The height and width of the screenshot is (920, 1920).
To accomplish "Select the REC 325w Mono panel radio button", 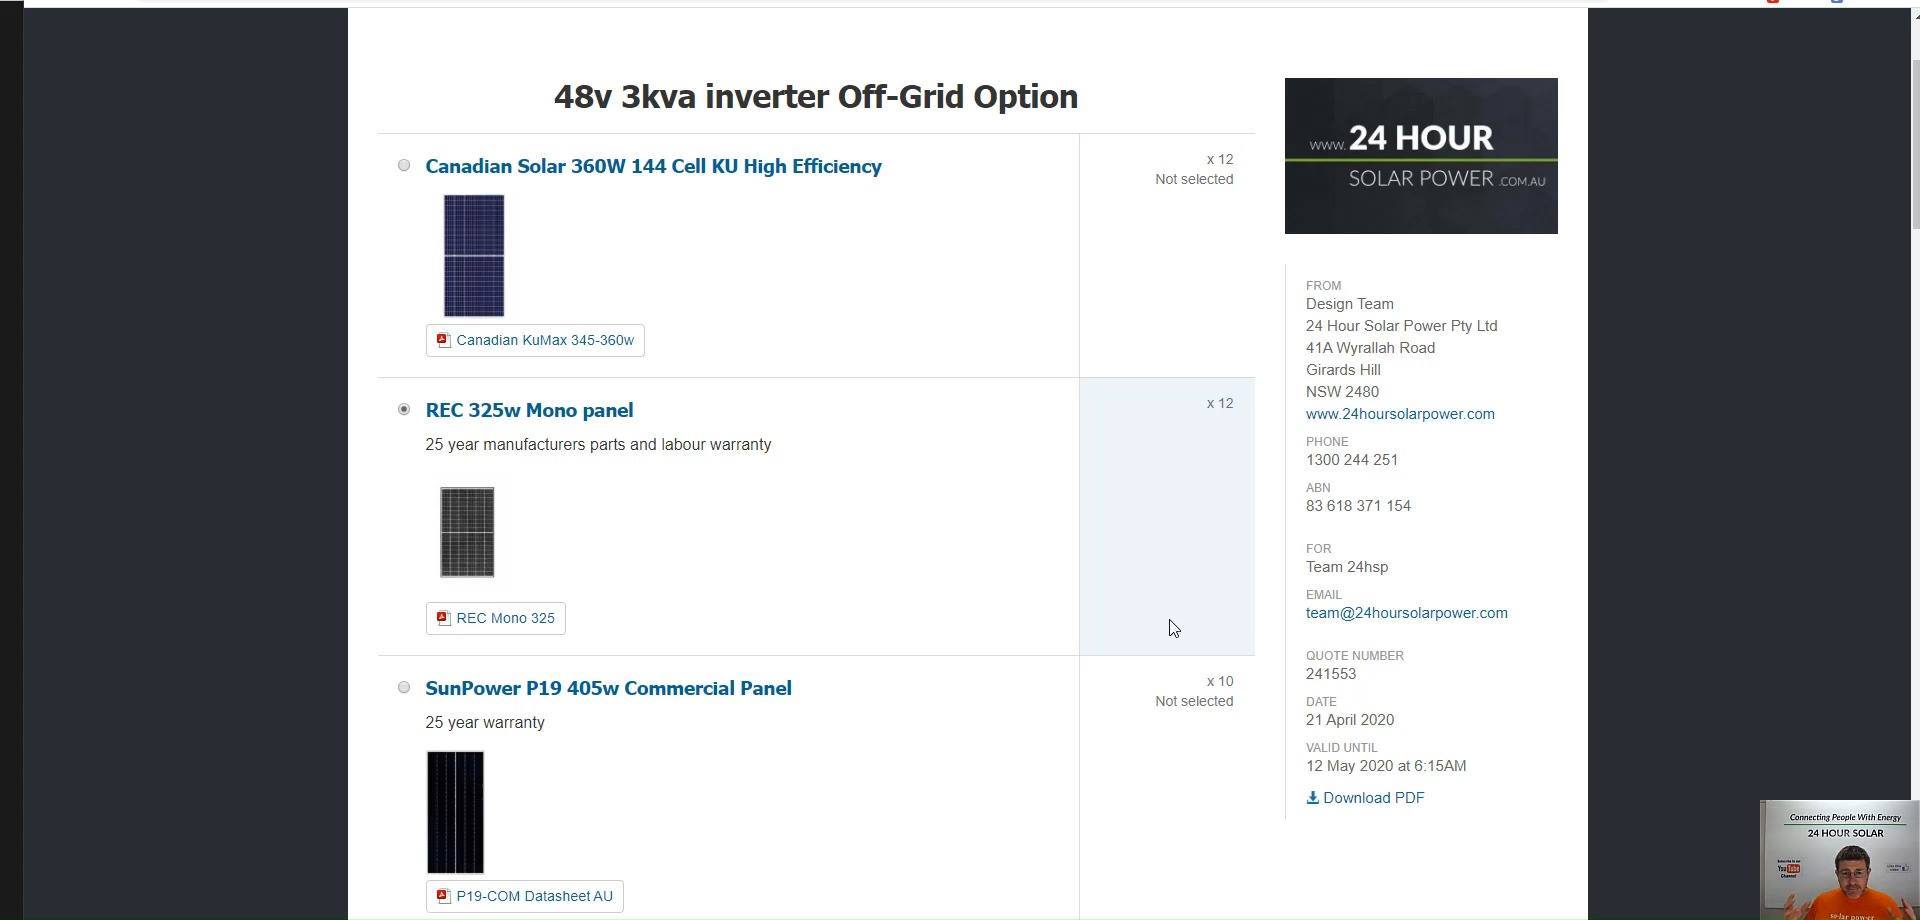I will (x=404, y=409).
